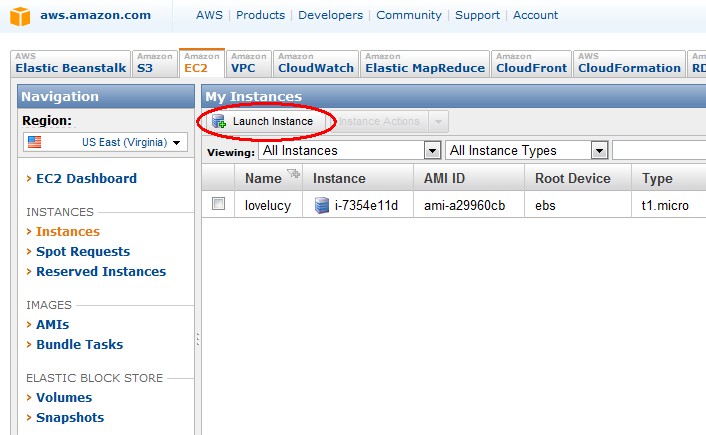Sort by the Name column header
Viewport: 706px width, 435px height.
click(x=268, y=178)
